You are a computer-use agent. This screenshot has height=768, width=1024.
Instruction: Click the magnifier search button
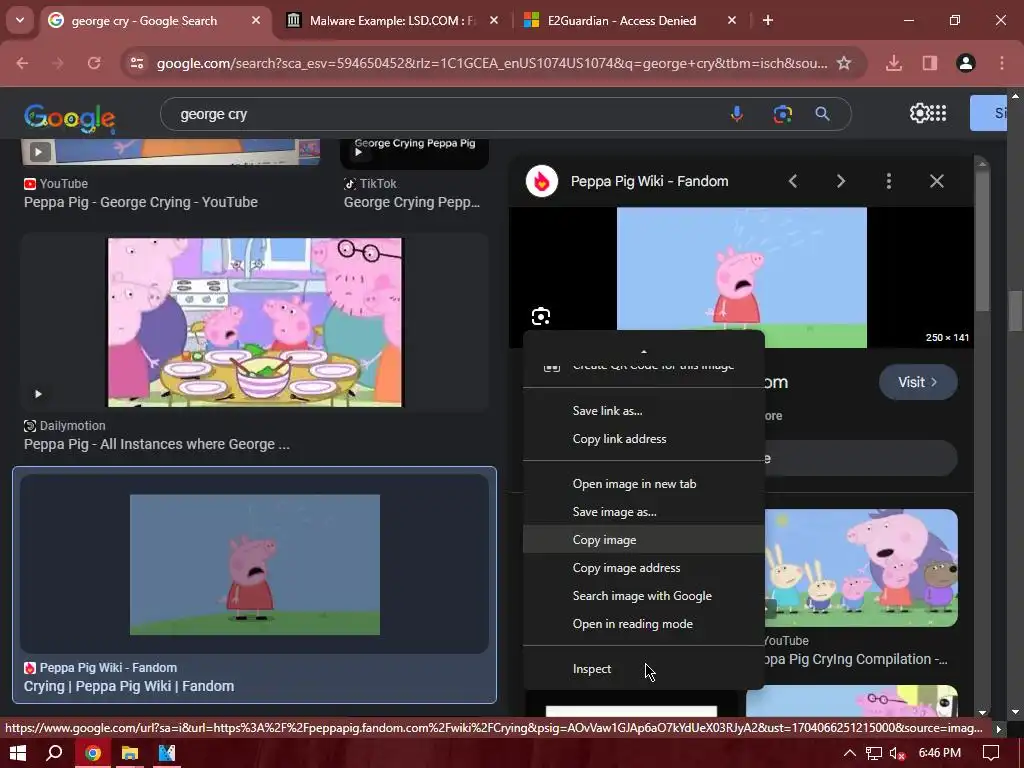point(822,114)
